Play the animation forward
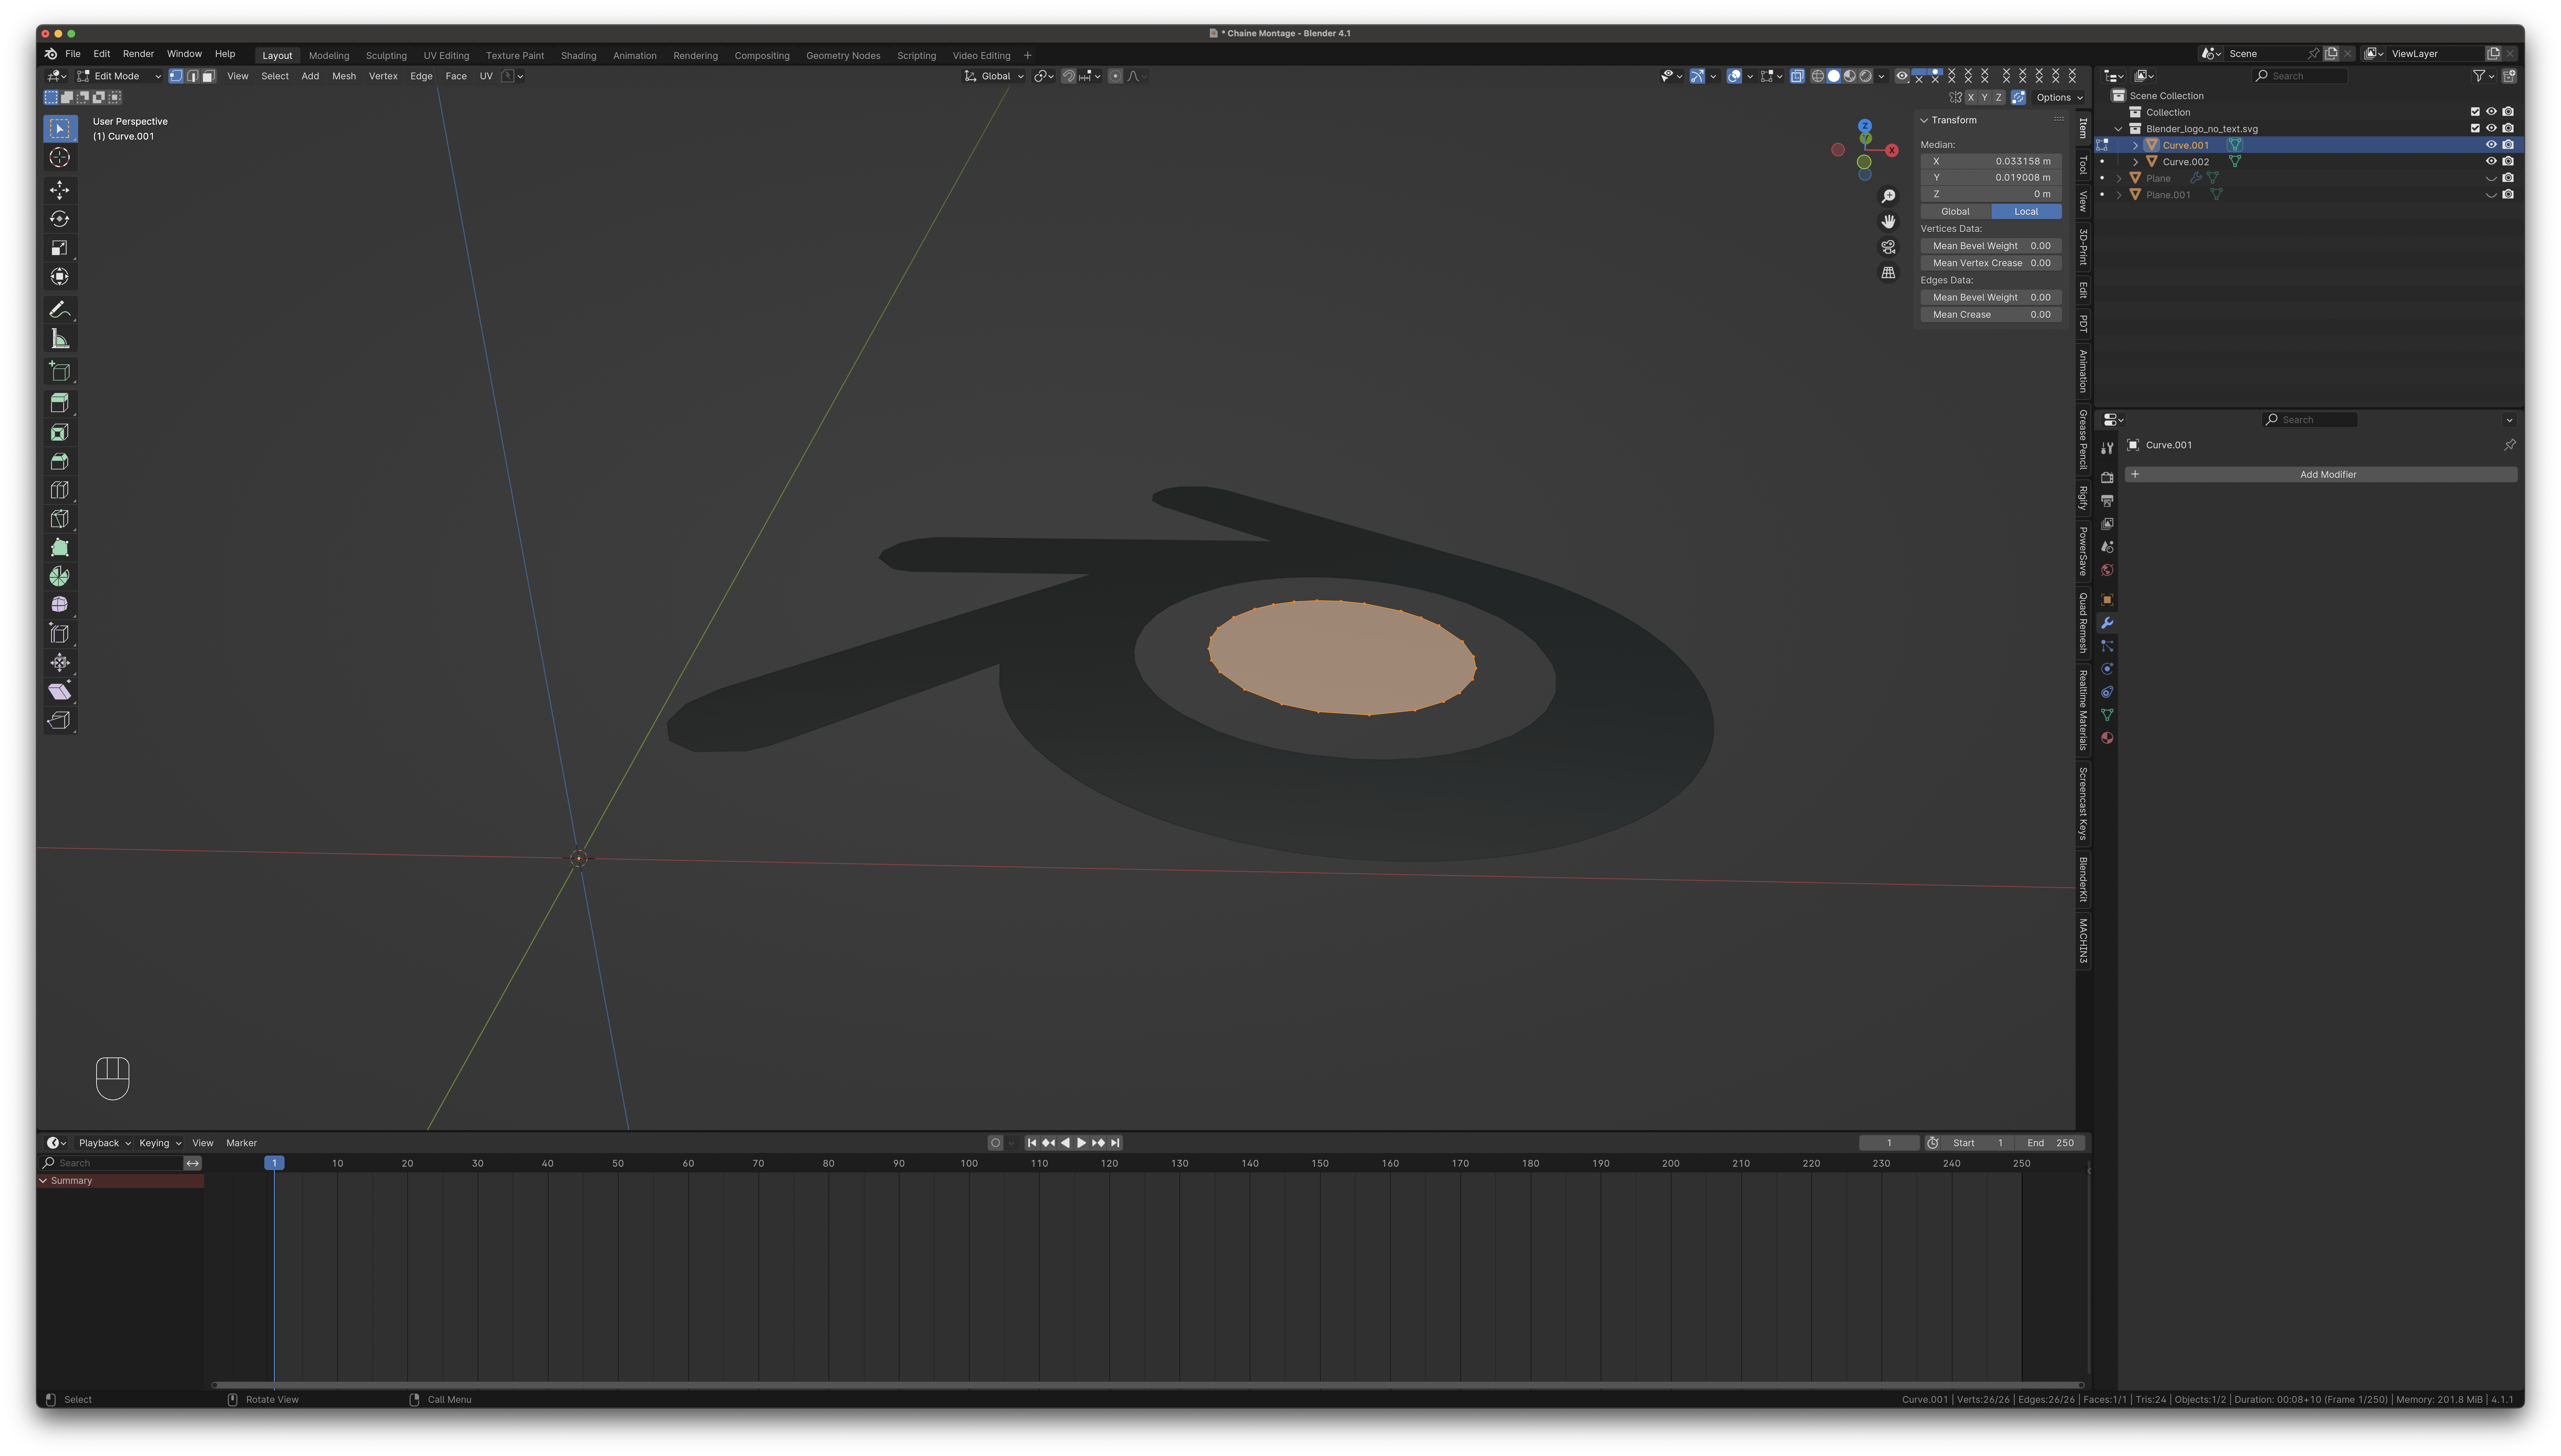Viewport: 2561px width, 1456px height. click(1081, 1143)
